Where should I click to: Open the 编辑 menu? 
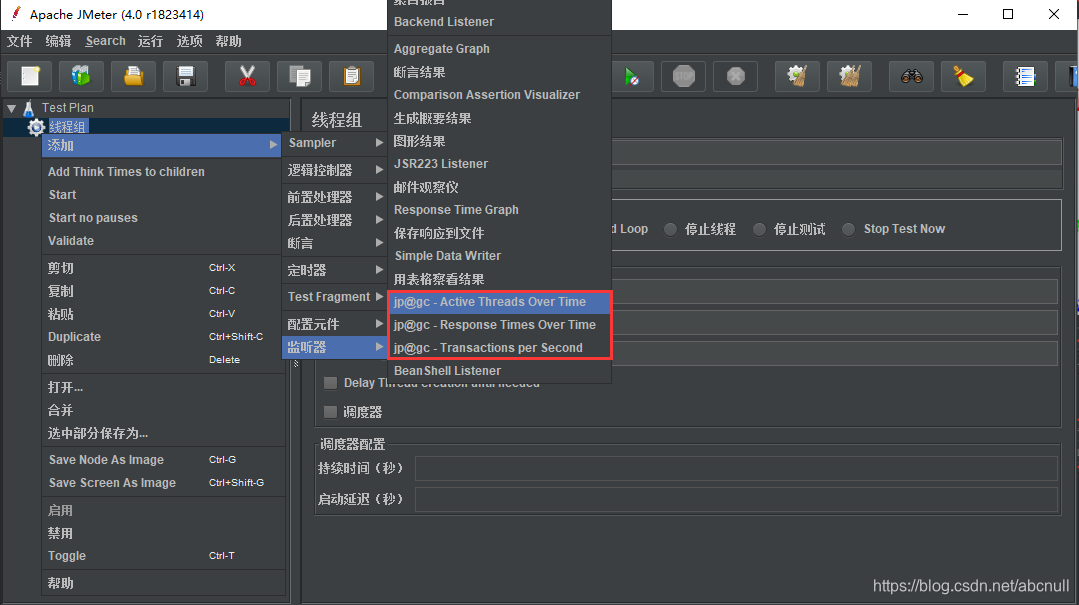pos(58,41)
